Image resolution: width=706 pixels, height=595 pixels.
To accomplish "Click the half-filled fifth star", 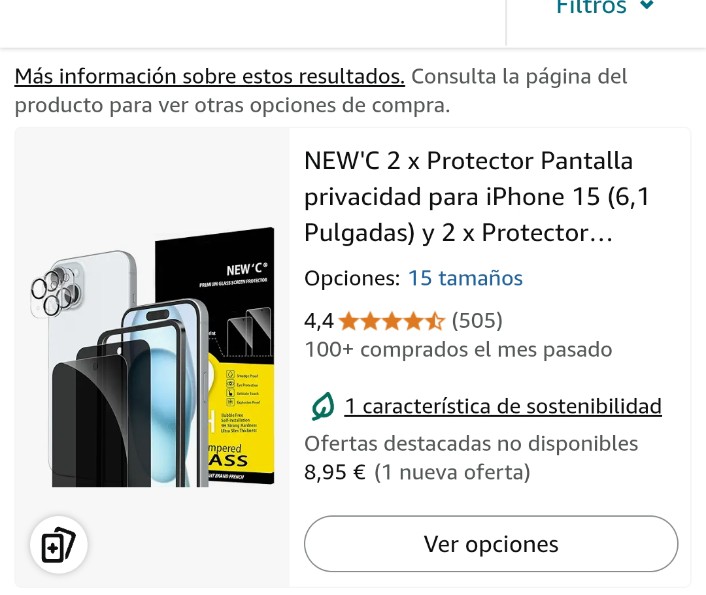I will point(434,322).
